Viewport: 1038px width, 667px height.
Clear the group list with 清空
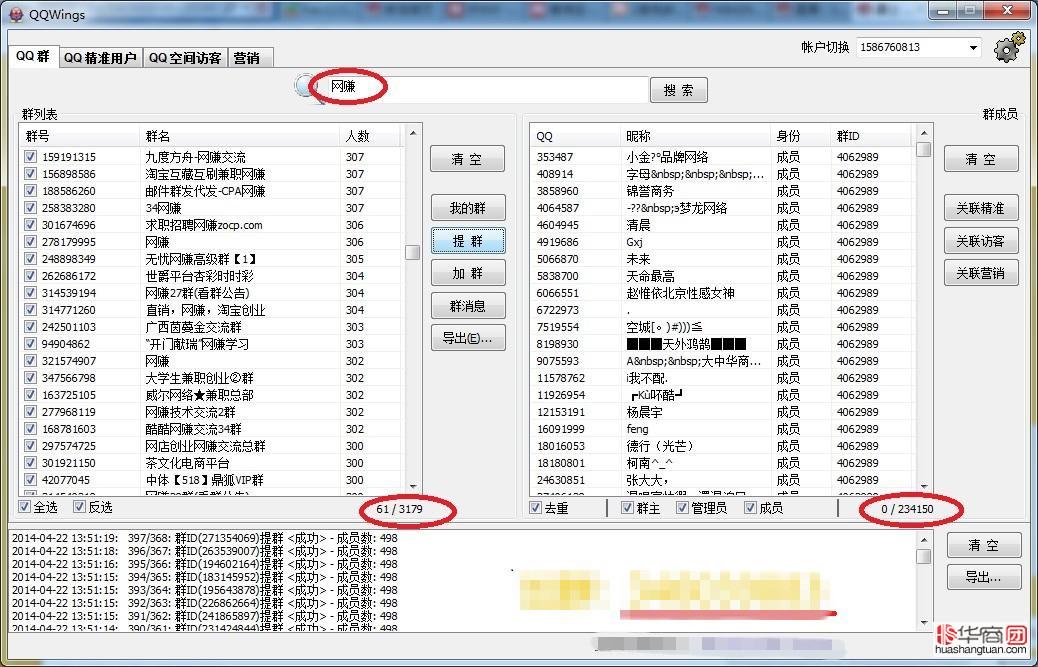click(x=467, y=159)
